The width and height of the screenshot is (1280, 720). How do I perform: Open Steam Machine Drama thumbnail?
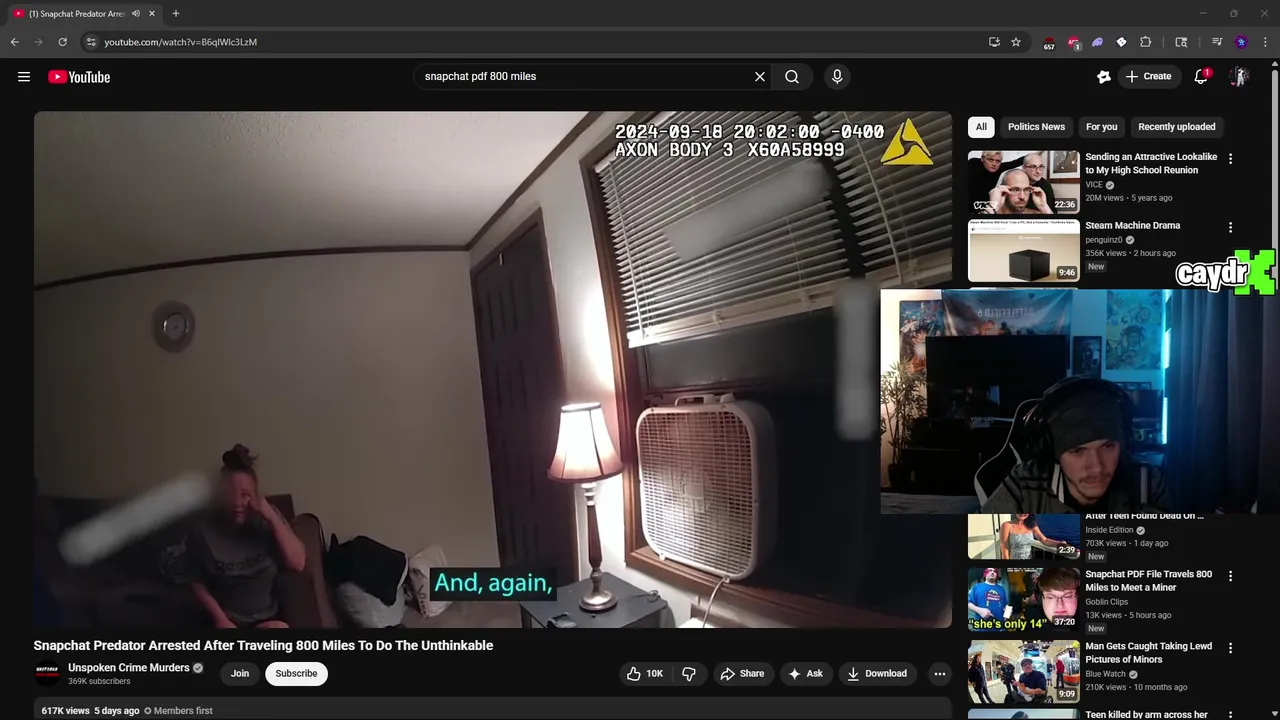[x=1024, y=250]
